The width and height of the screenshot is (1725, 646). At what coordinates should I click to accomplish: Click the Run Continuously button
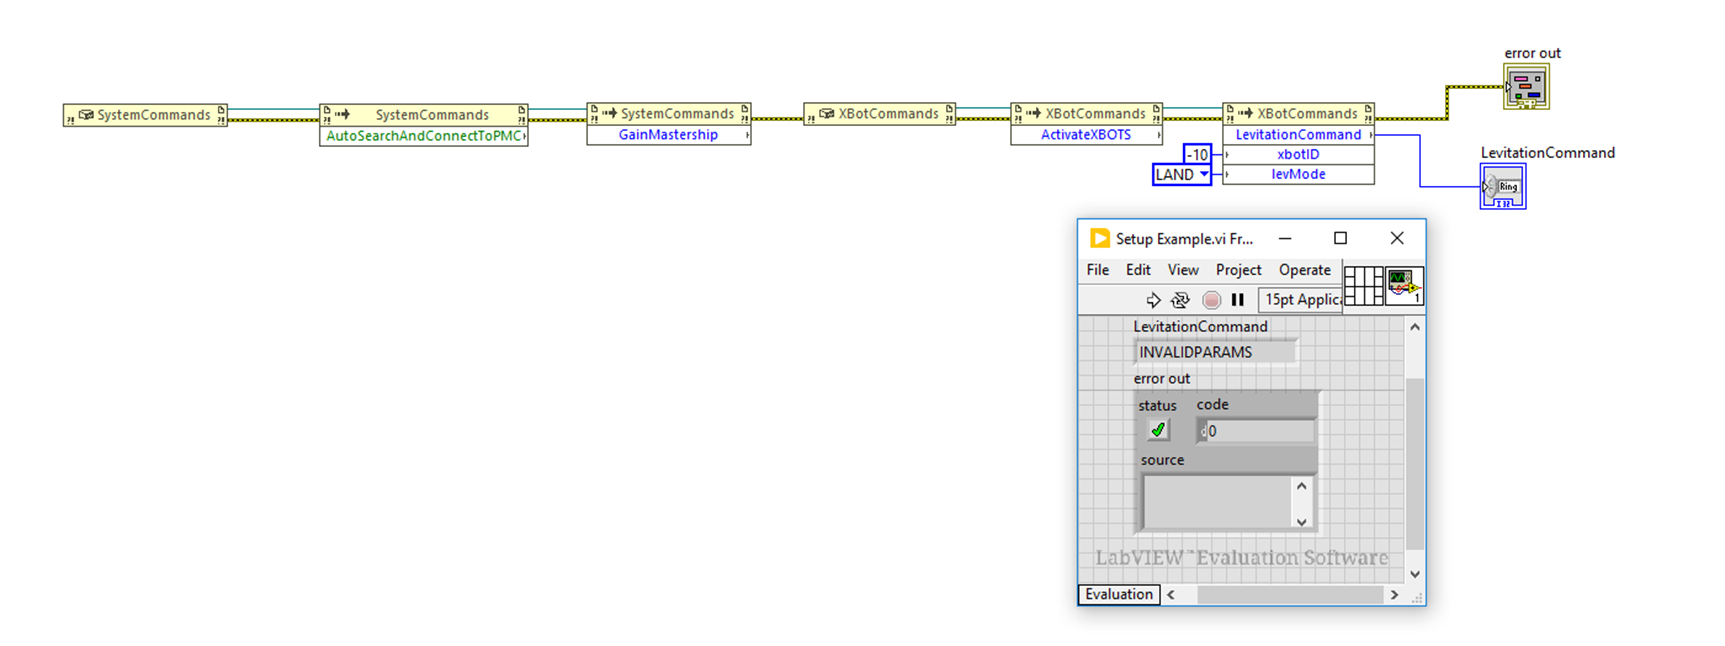pyautogui.click(x=1181, y=300)
